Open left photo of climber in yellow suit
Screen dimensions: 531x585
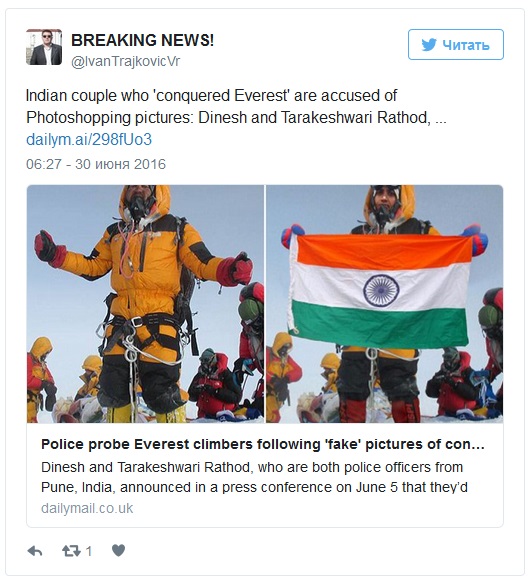[x=146, y=304]
